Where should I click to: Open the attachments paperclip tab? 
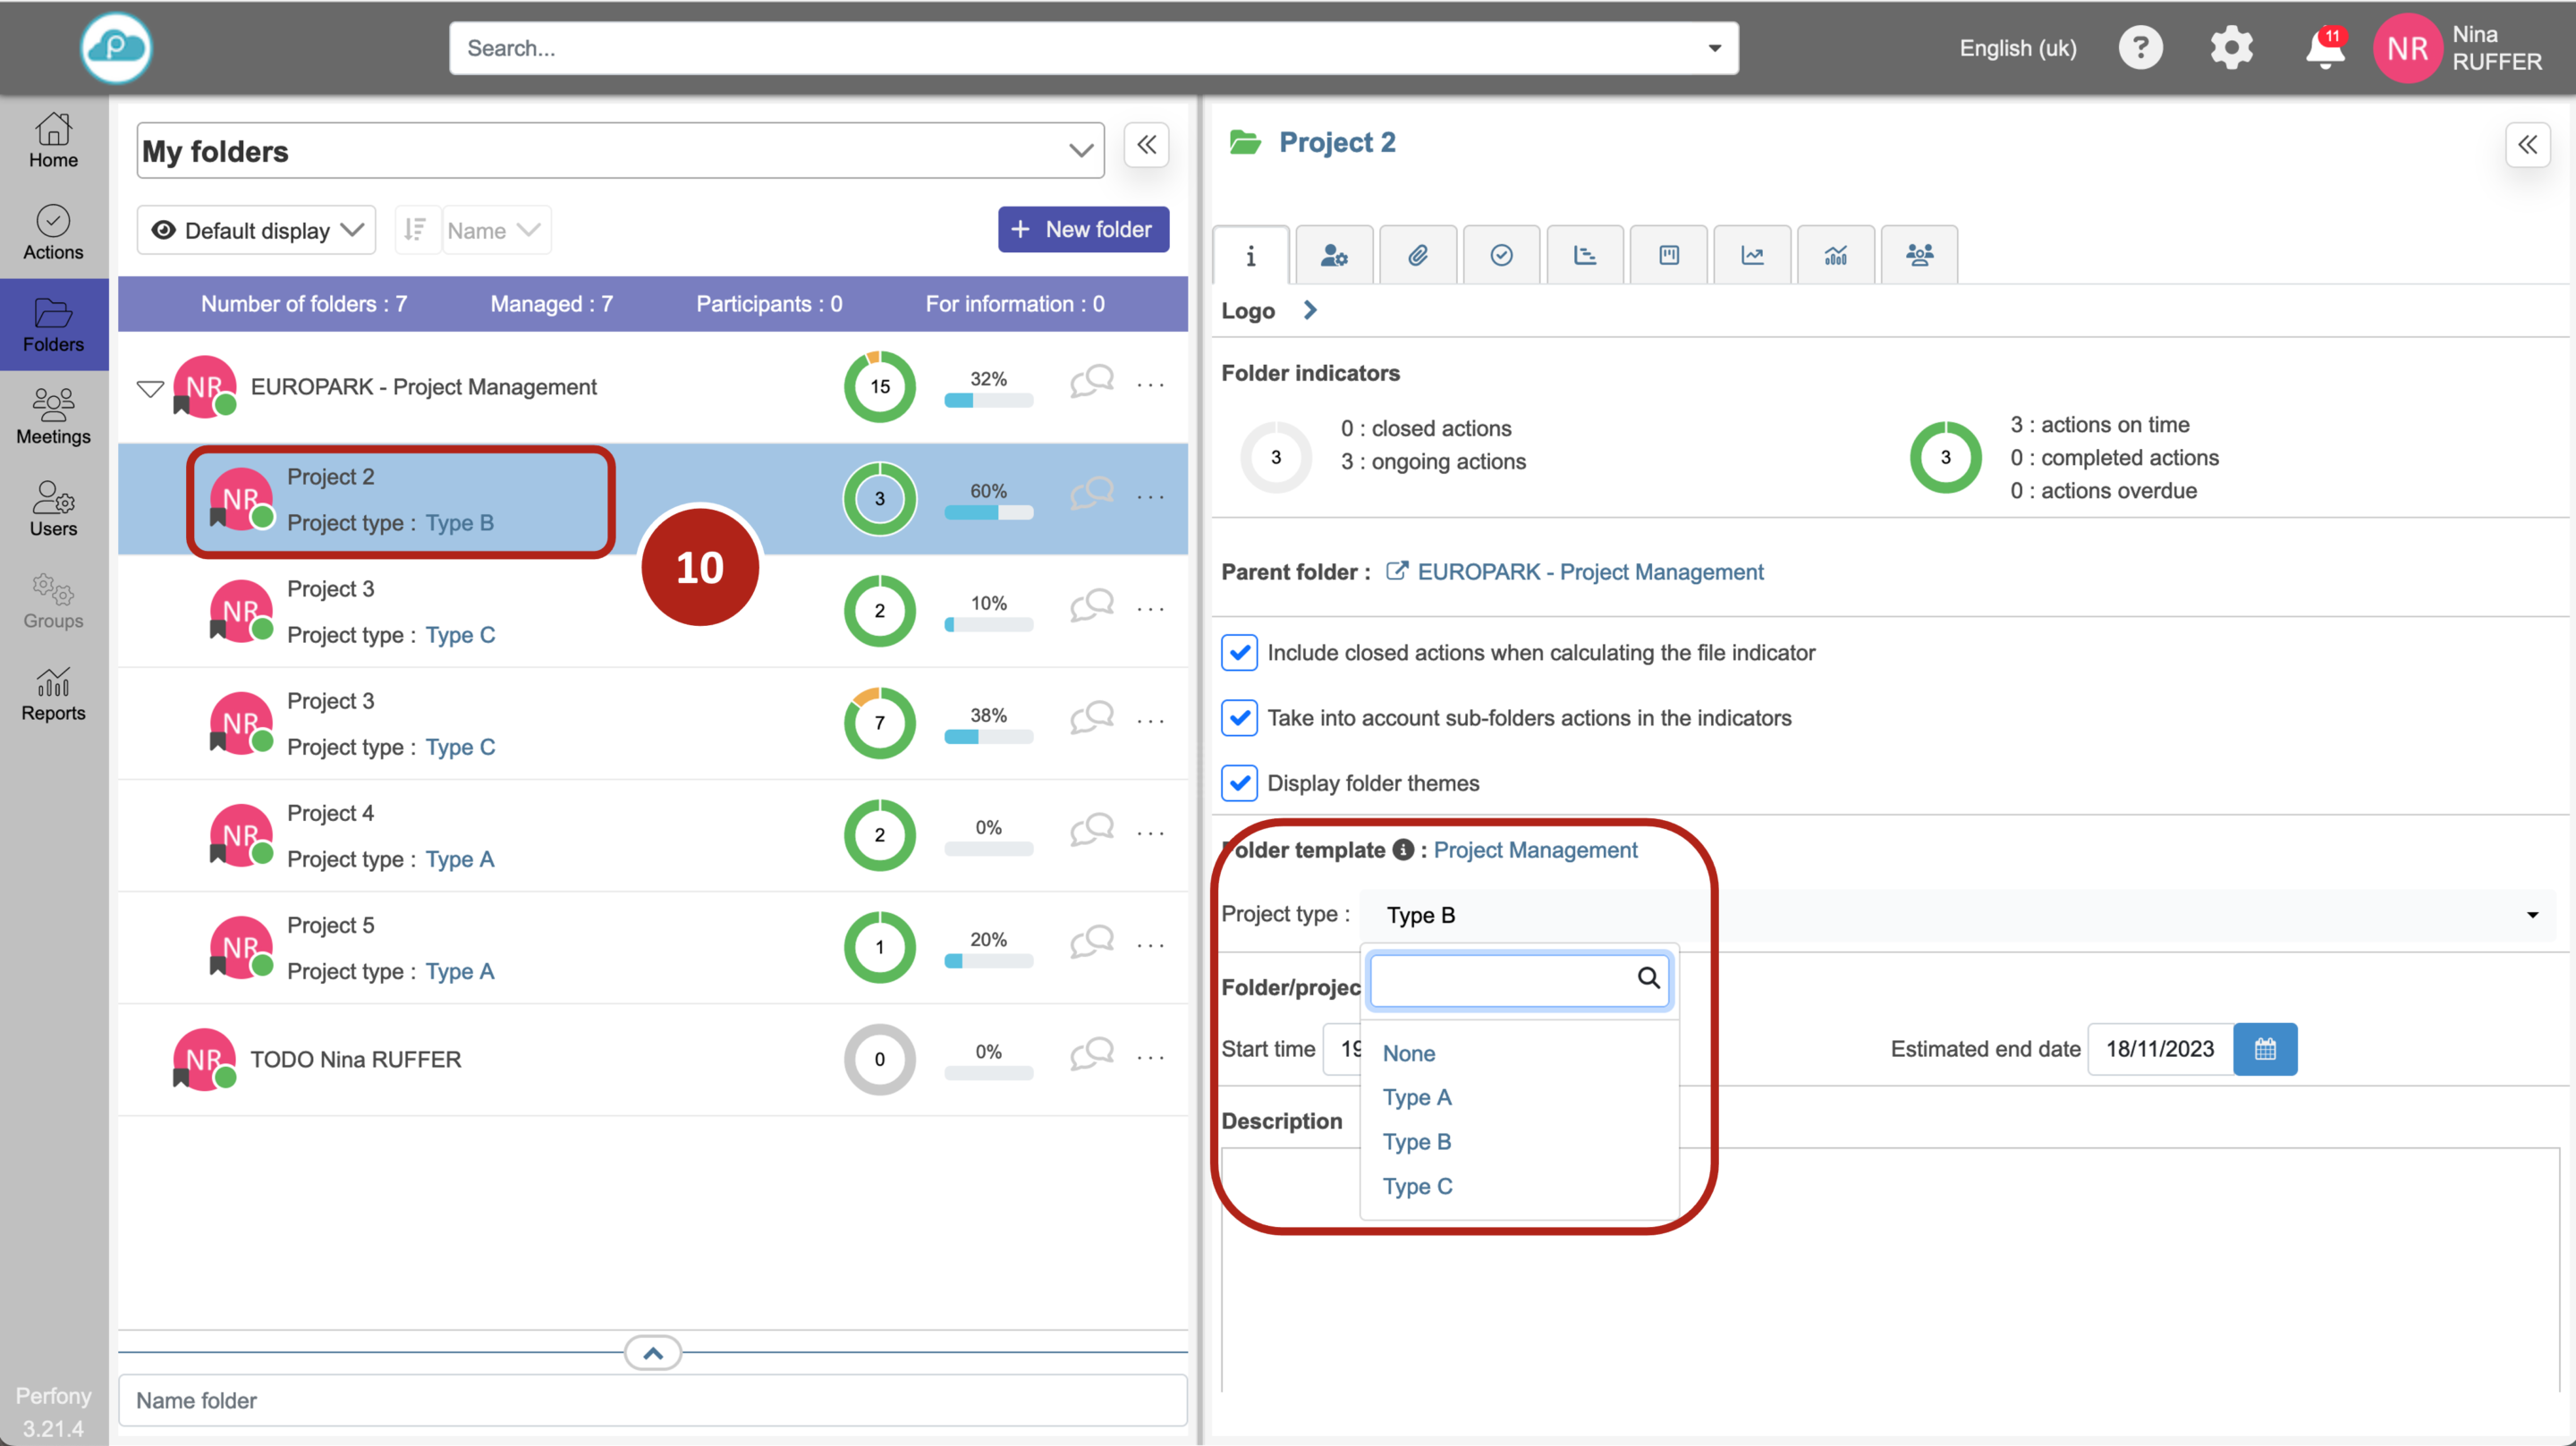tap(1417, 256)
